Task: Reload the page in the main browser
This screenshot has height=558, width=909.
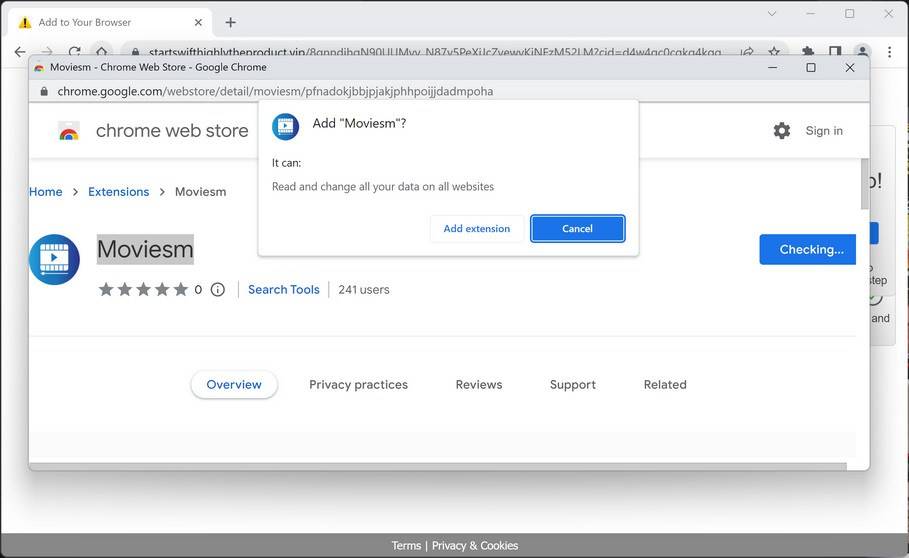Action: point(74,52)
